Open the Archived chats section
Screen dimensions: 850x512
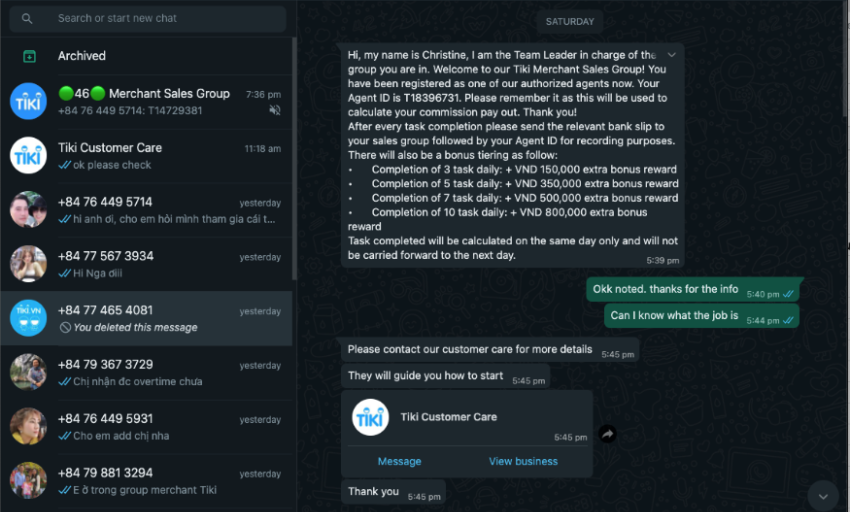[x=146, y=56]
